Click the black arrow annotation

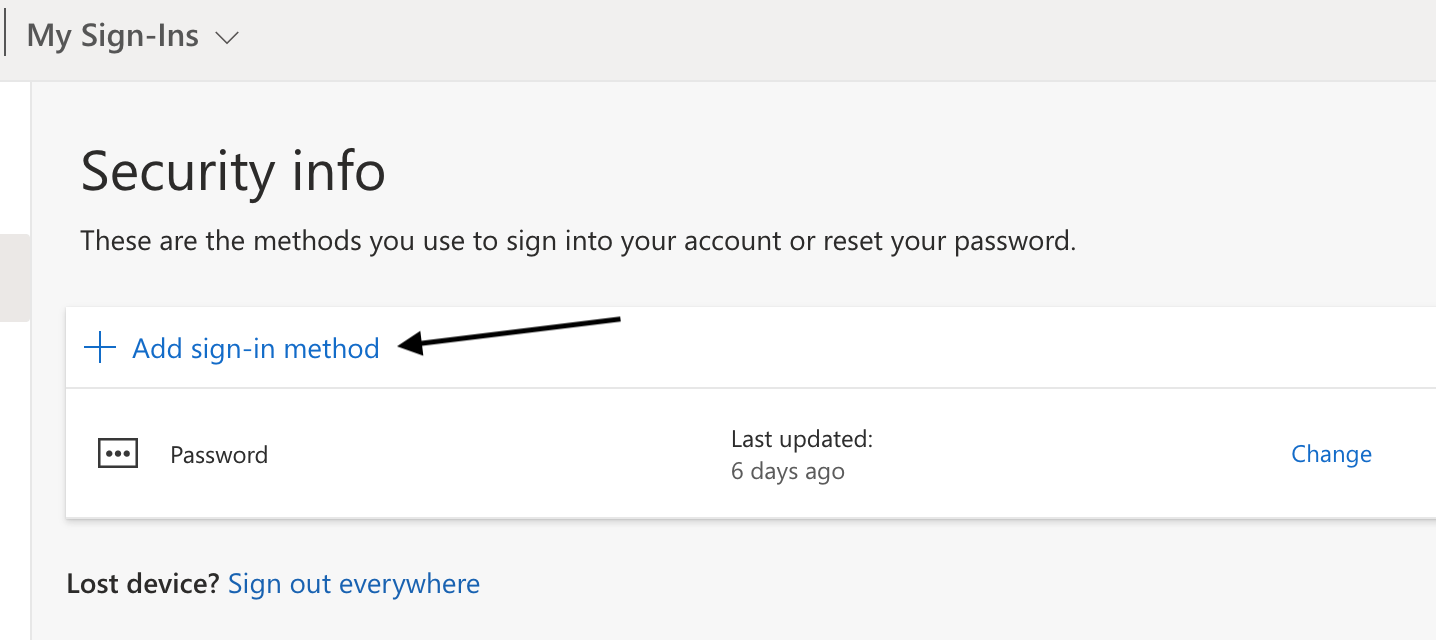[510, 333]
